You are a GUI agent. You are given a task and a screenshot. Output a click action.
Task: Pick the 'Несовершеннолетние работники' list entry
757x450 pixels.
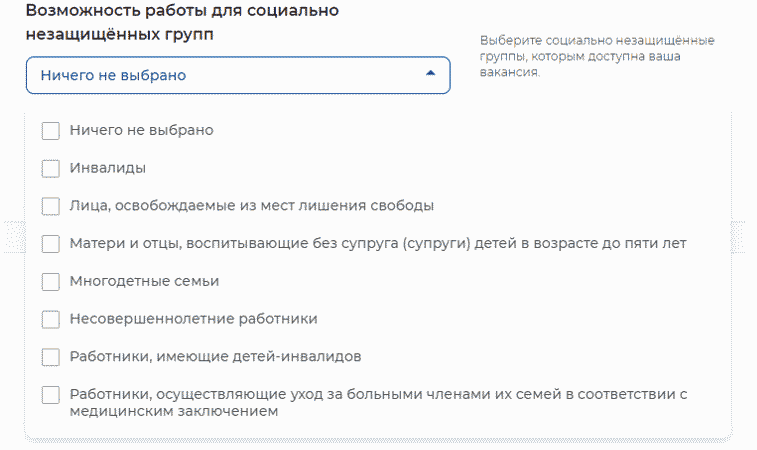[x=193, y=320]
